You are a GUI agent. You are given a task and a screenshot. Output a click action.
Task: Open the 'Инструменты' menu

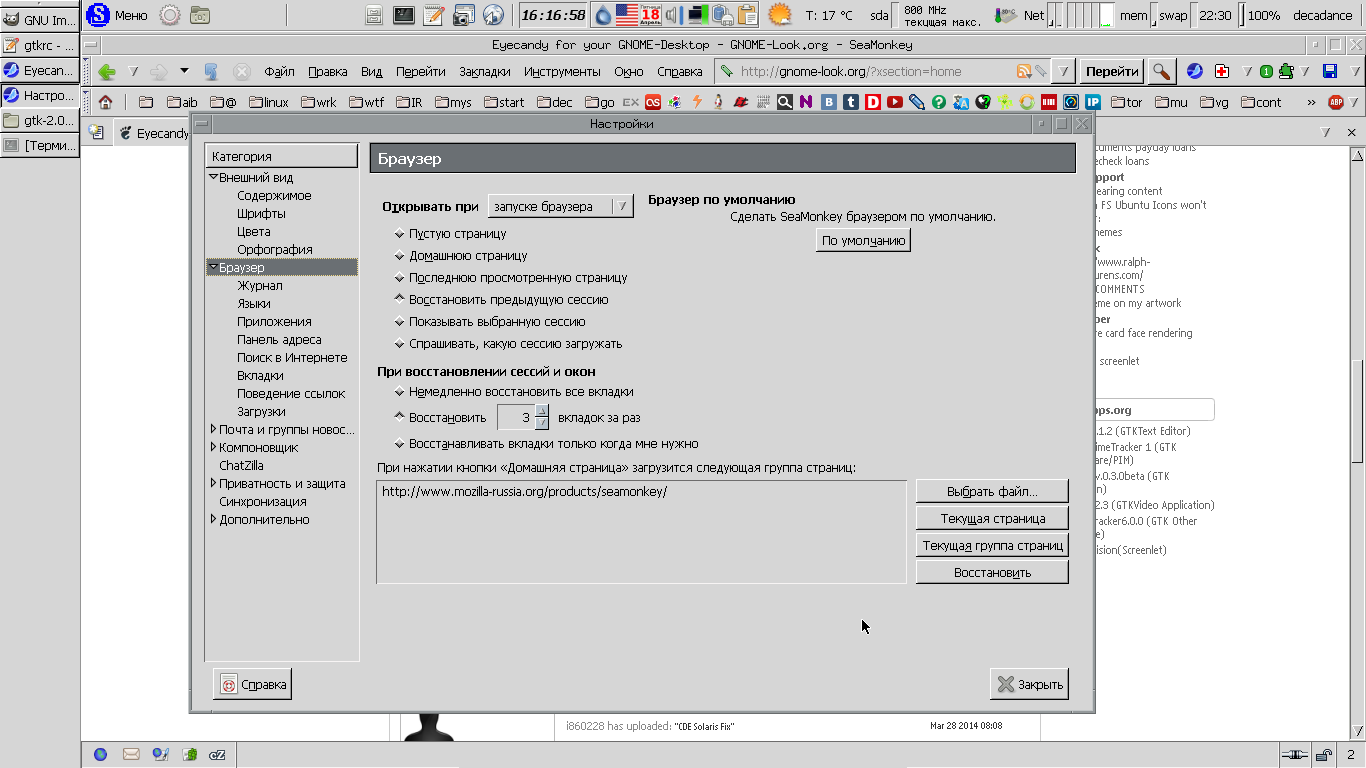coord(562,71)
